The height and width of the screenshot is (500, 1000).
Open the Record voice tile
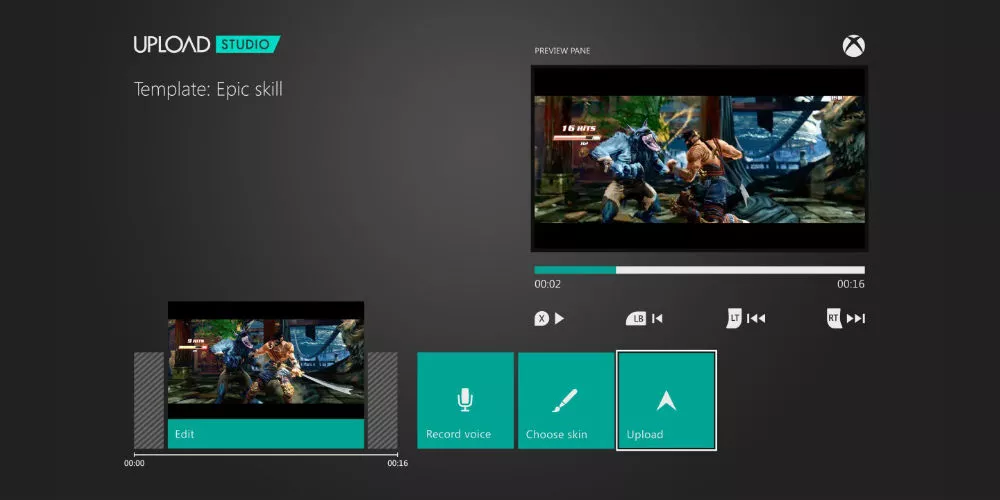tap(466, 401)
